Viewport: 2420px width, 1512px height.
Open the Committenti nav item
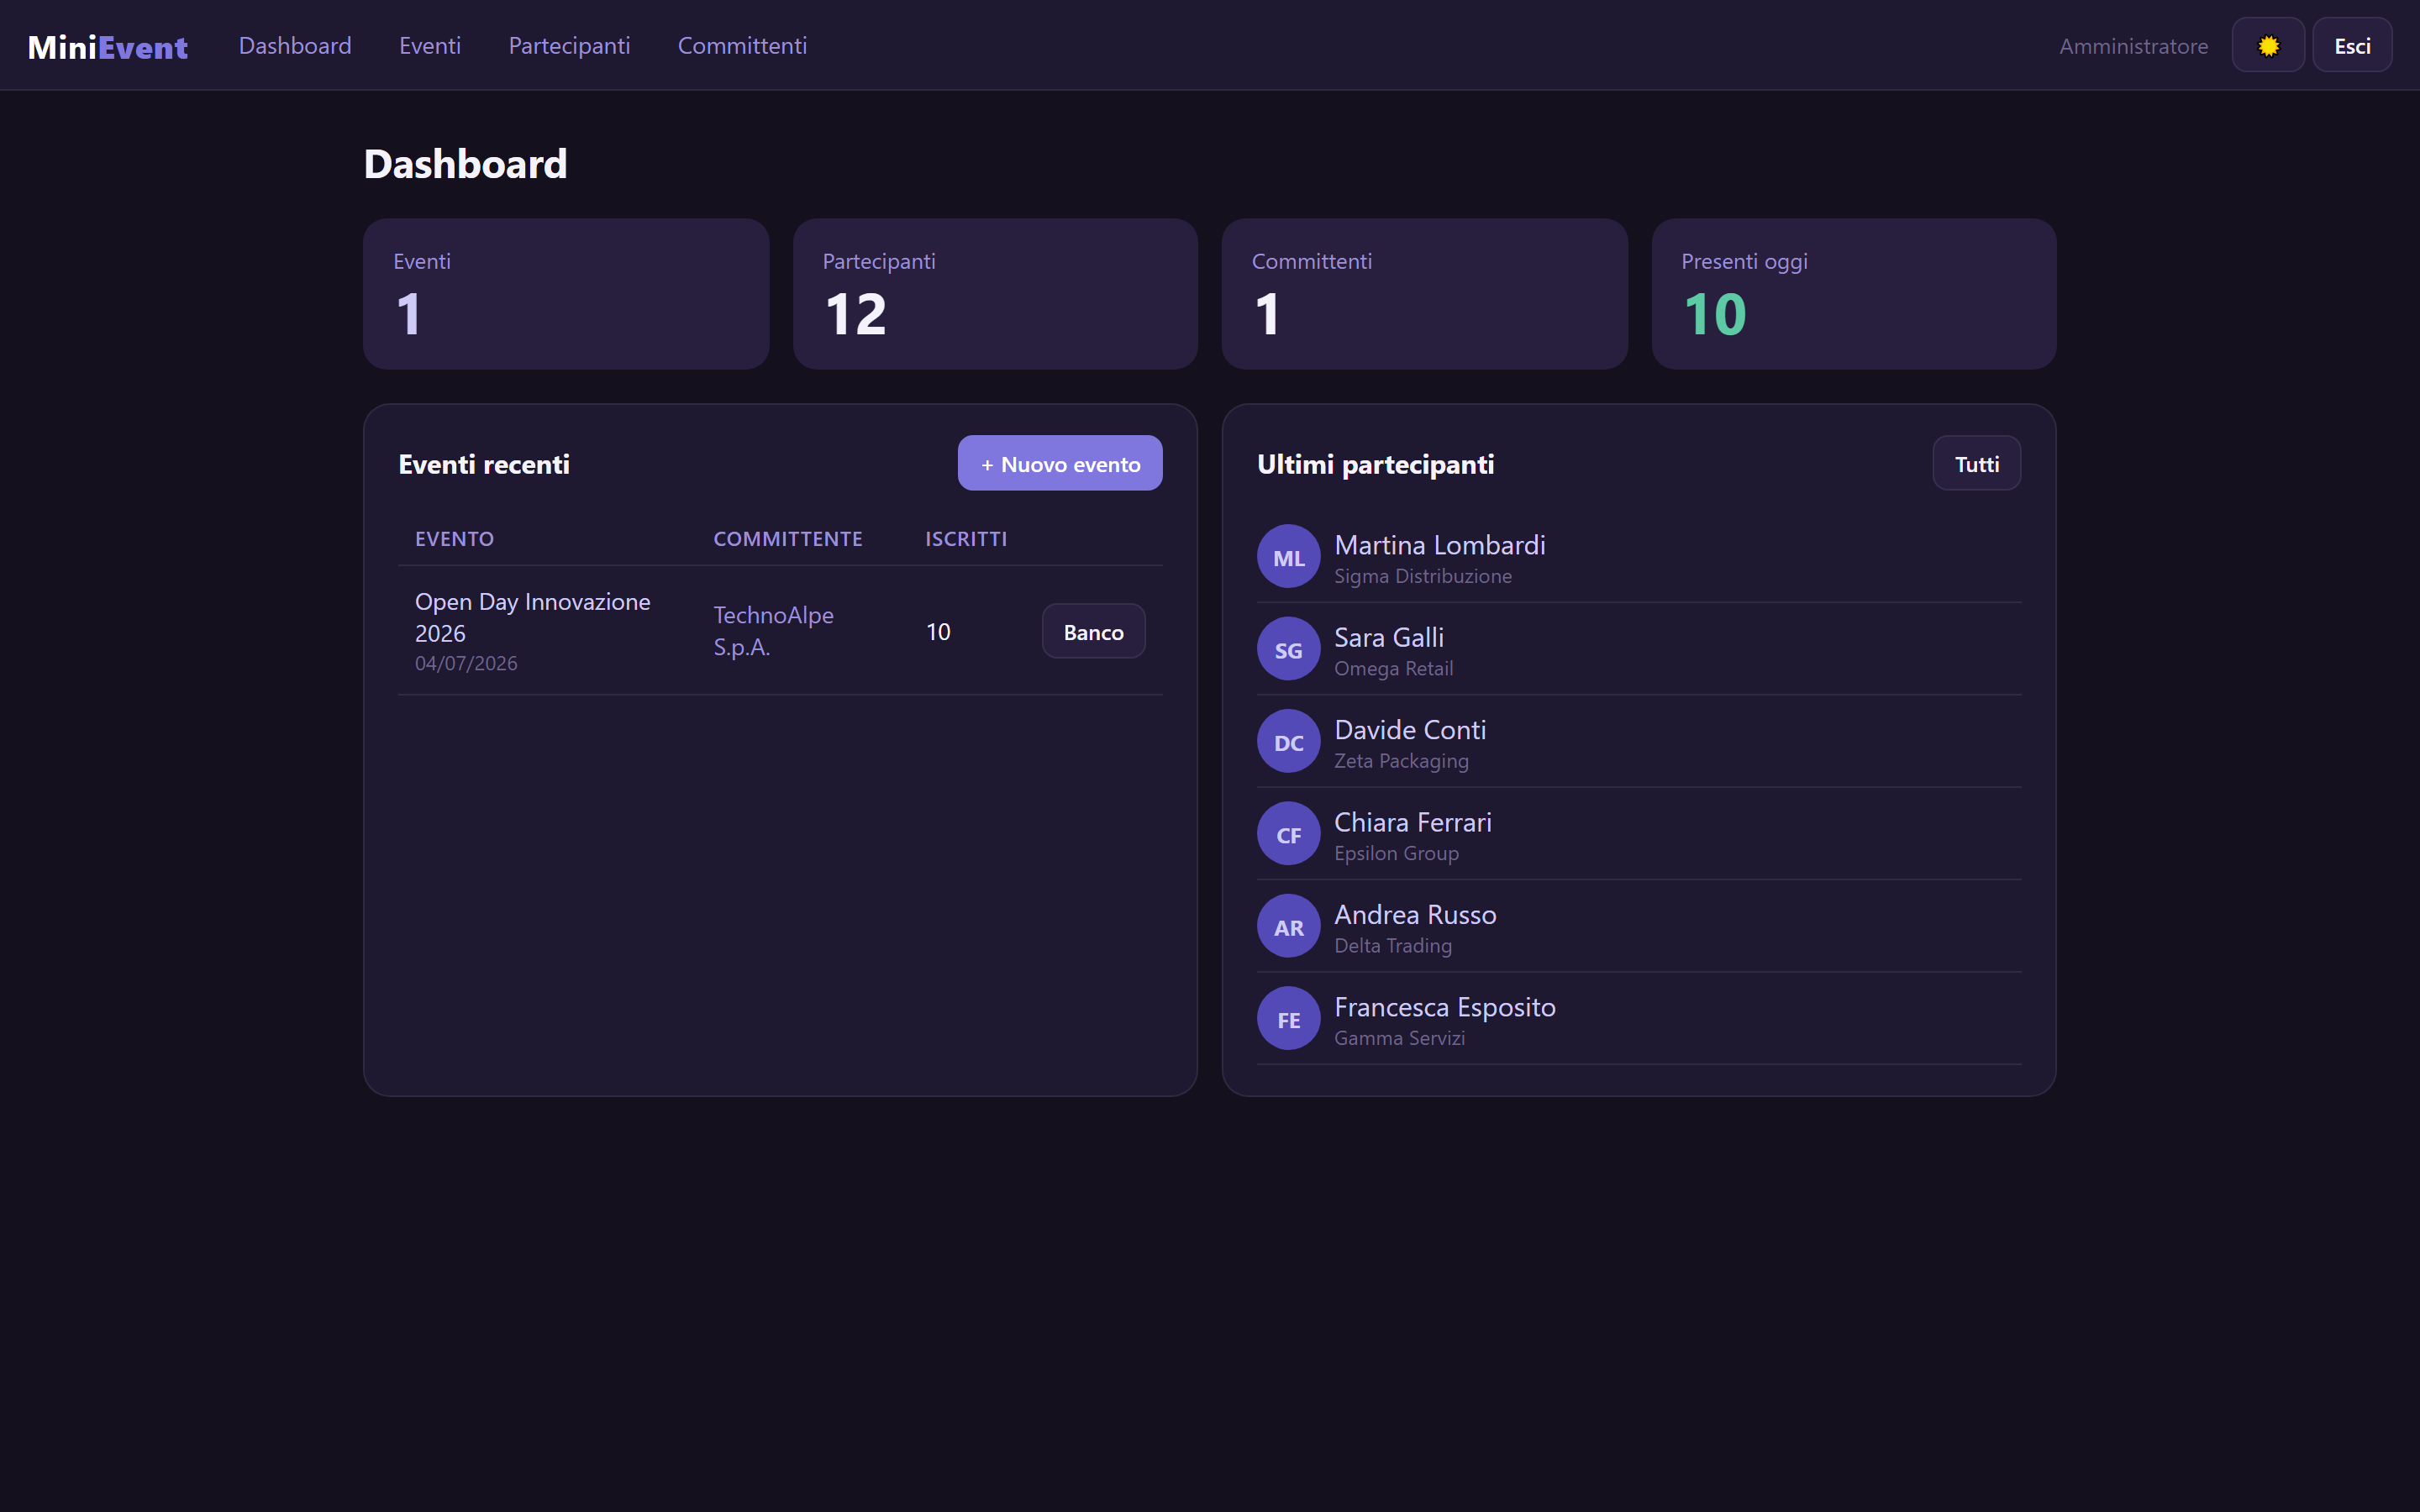coord(742,46)
